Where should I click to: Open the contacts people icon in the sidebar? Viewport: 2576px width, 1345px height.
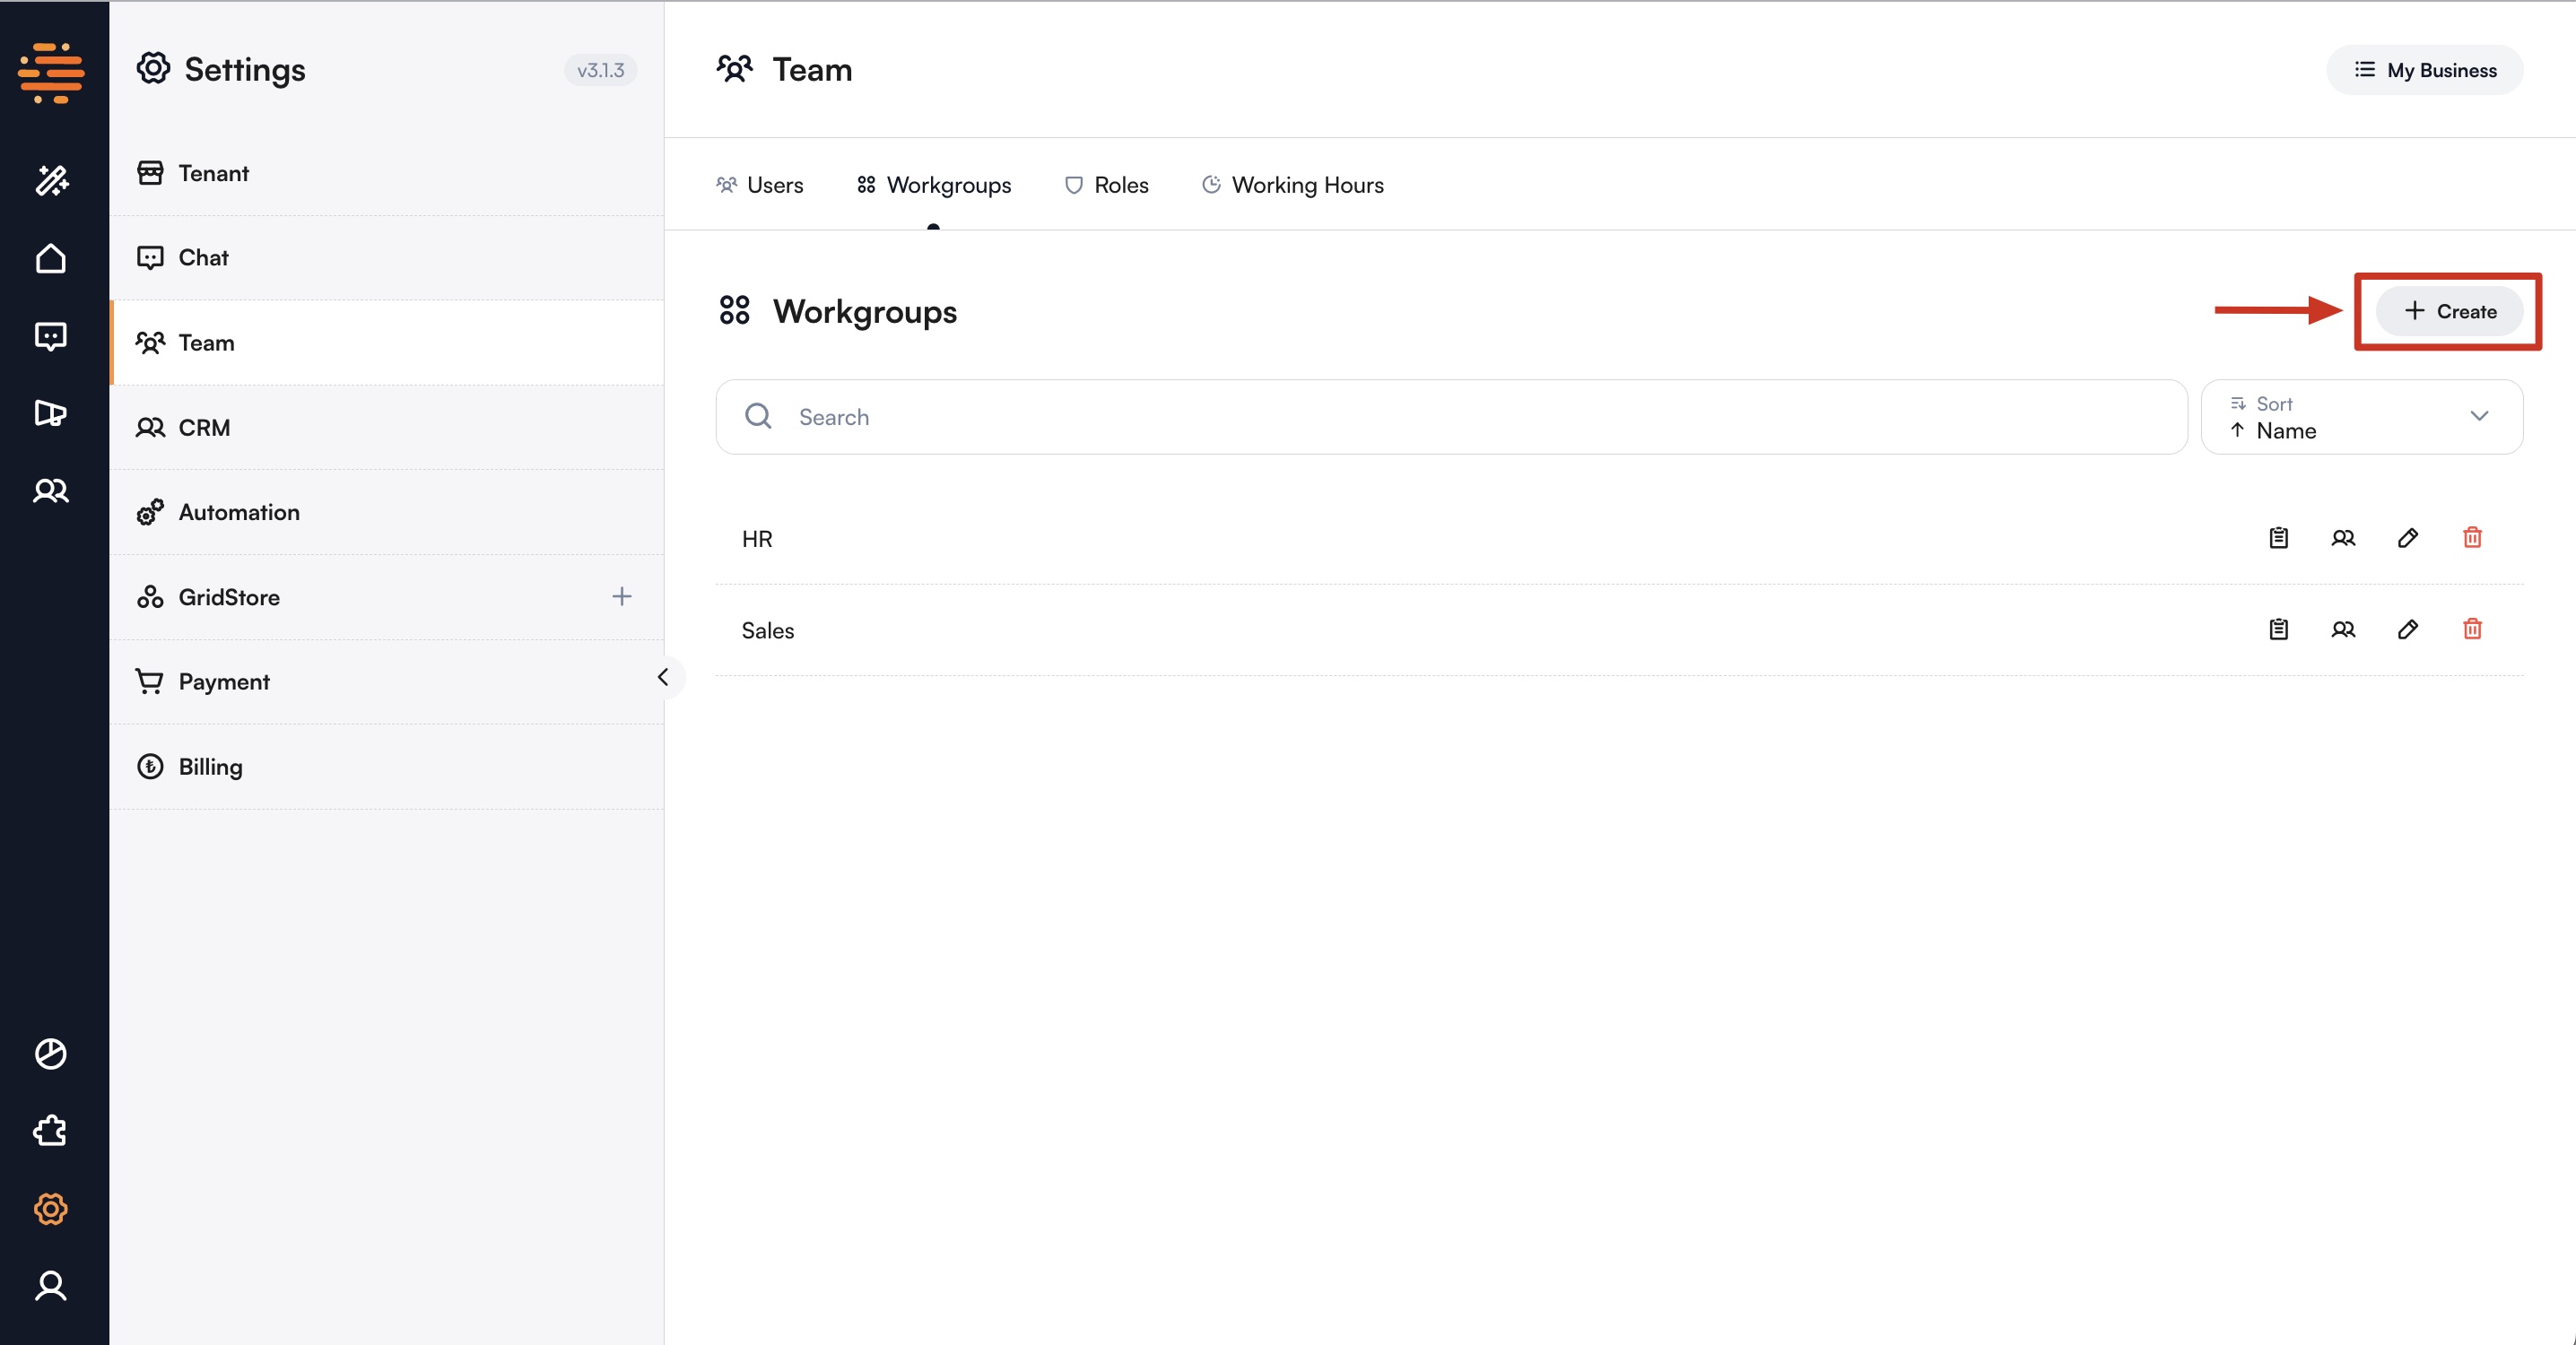[x=49, y=490]
